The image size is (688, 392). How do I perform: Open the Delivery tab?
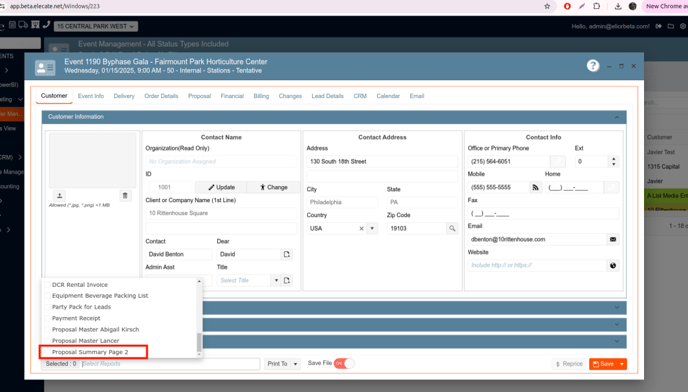(124, 96)
